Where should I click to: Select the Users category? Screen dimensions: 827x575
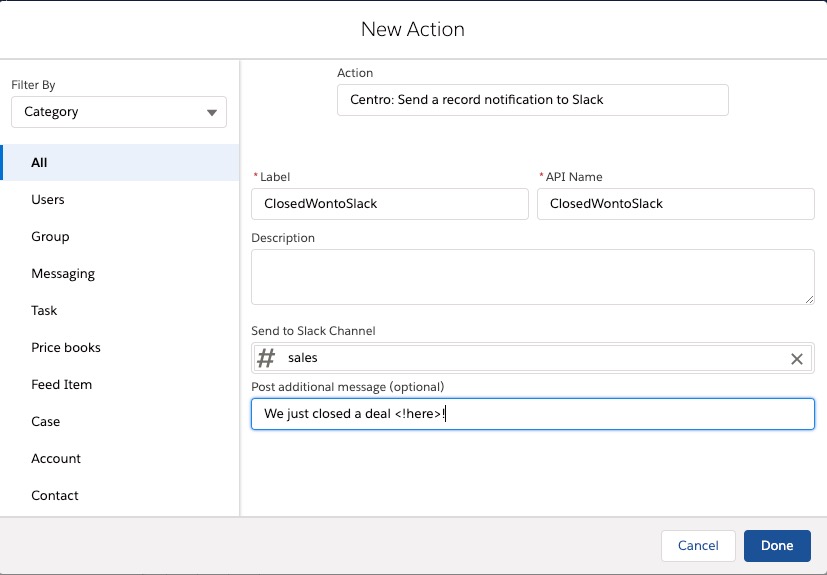click(x=48, y=199)
